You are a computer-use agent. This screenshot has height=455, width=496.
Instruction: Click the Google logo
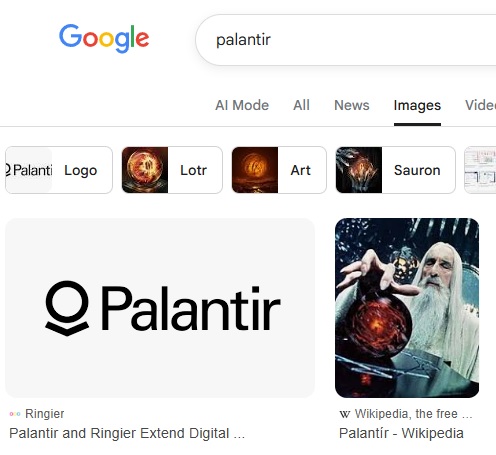tap(104, 38)
